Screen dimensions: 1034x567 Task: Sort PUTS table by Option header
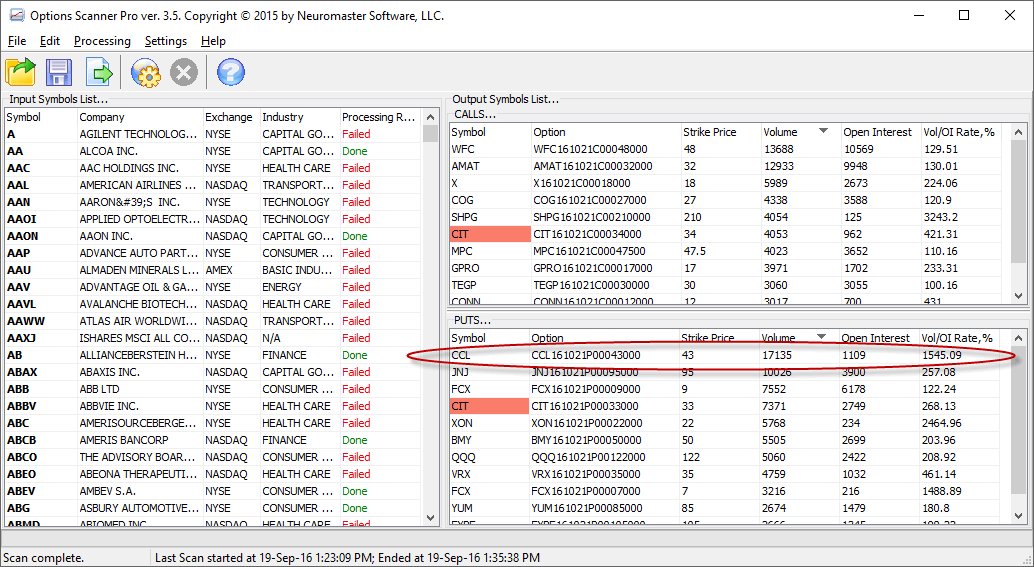(x=603, y=338)
